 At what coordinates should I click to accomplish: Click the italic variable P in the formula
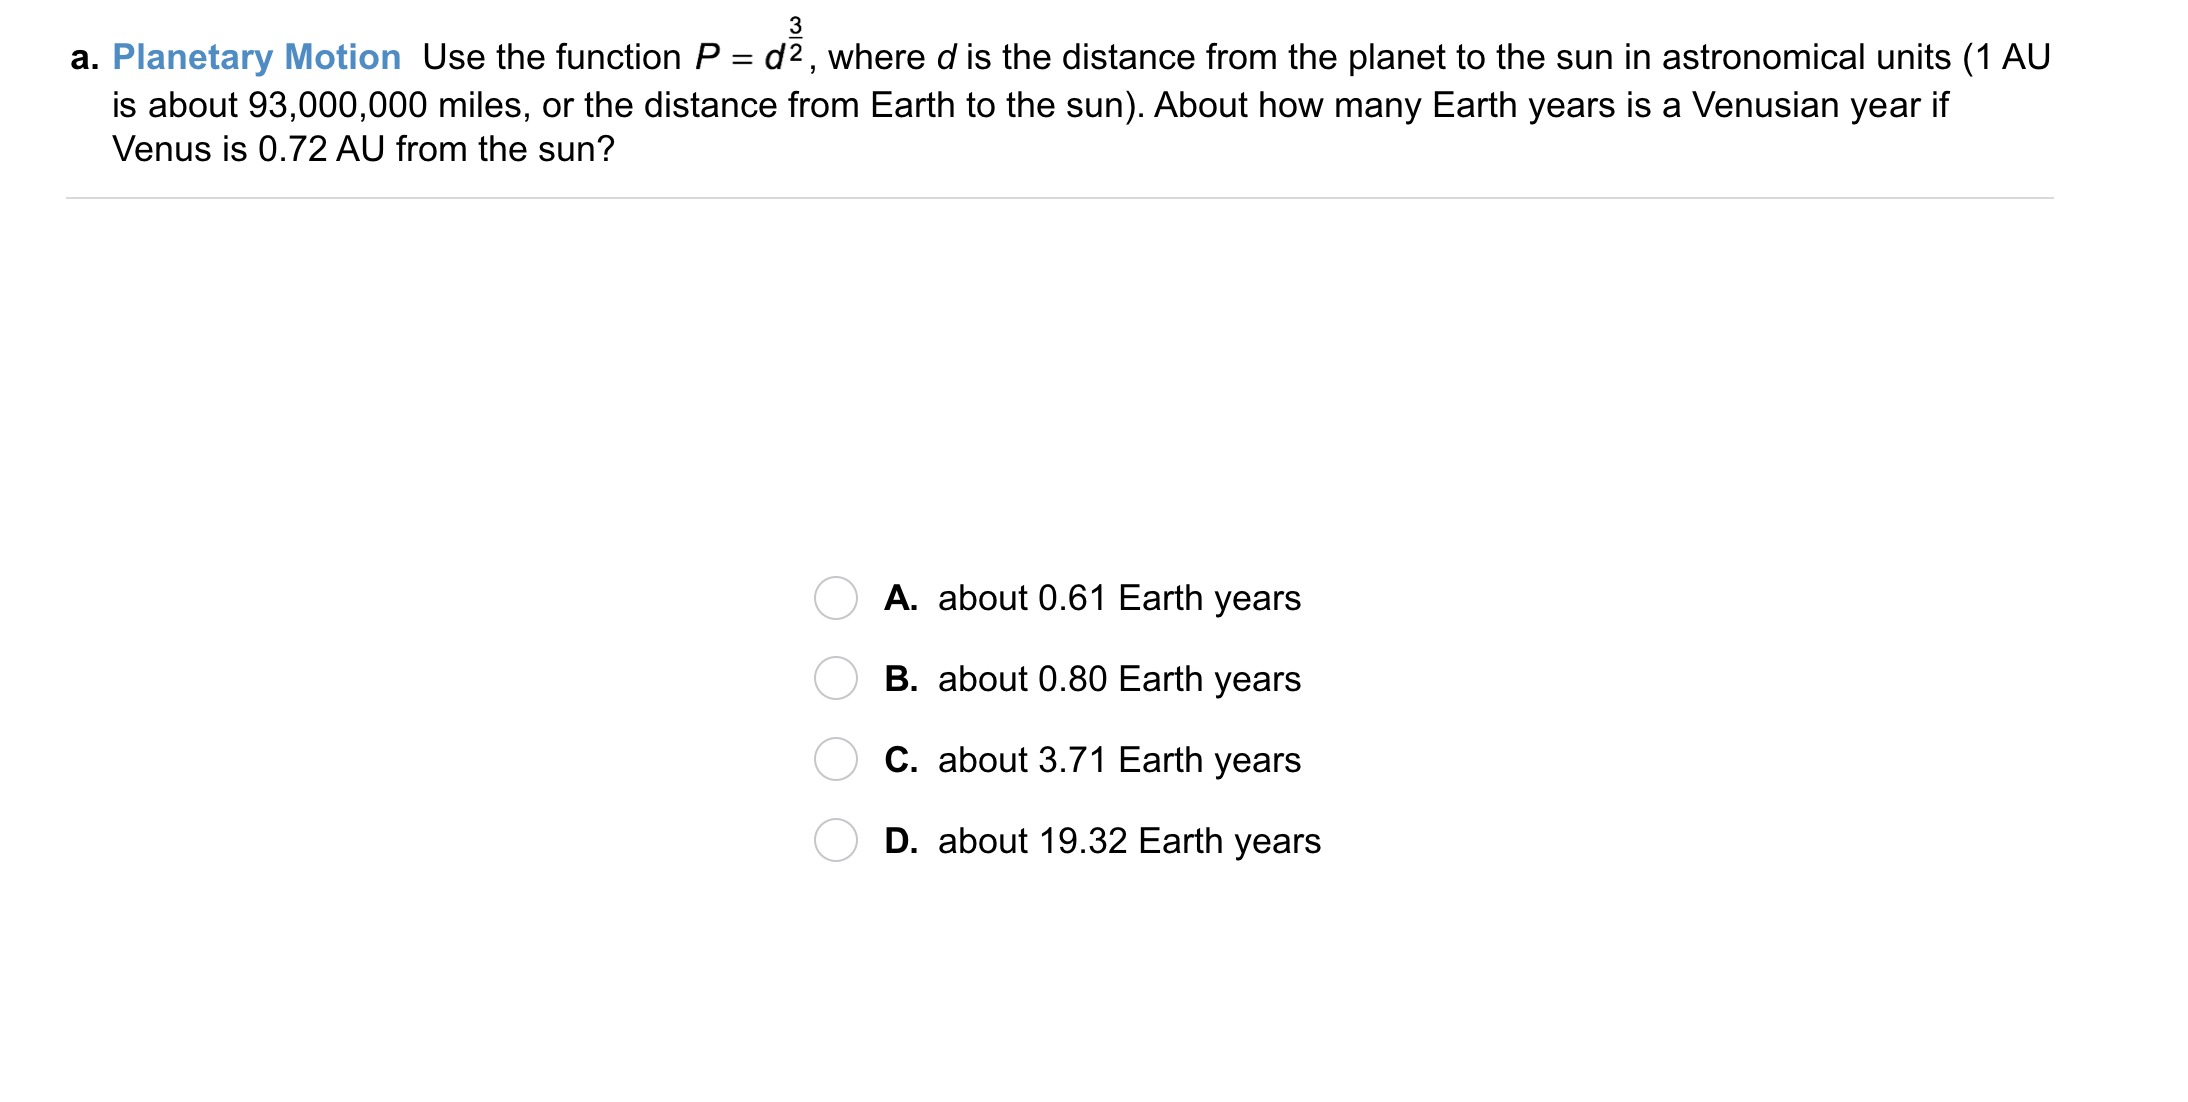click(x=706, y=58)
